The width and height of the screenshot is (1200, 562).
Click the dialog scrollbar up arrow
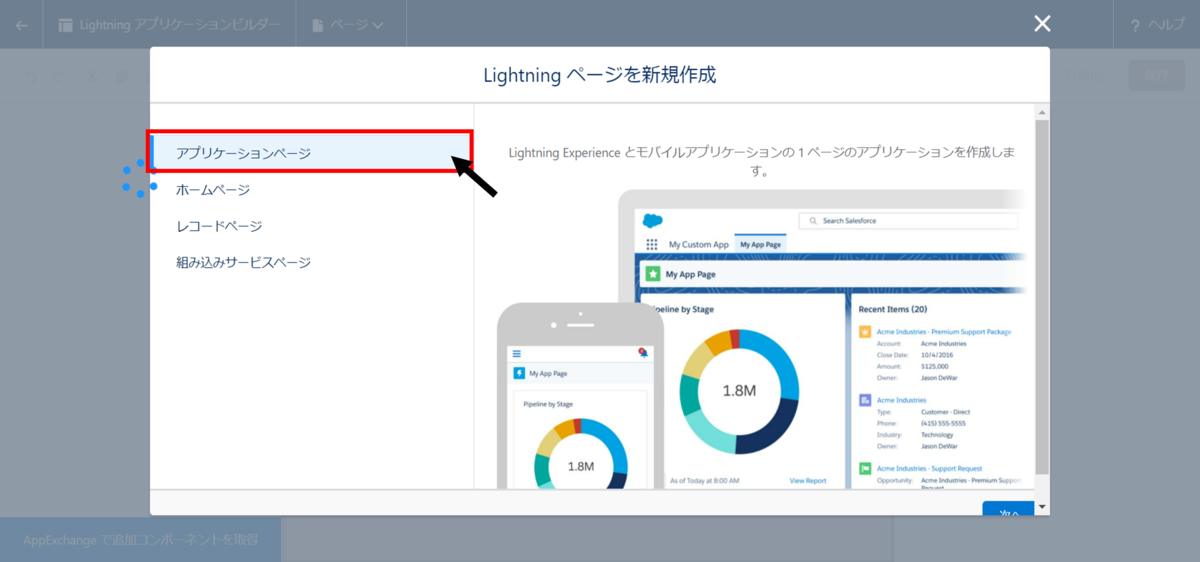click(1042, 112)
